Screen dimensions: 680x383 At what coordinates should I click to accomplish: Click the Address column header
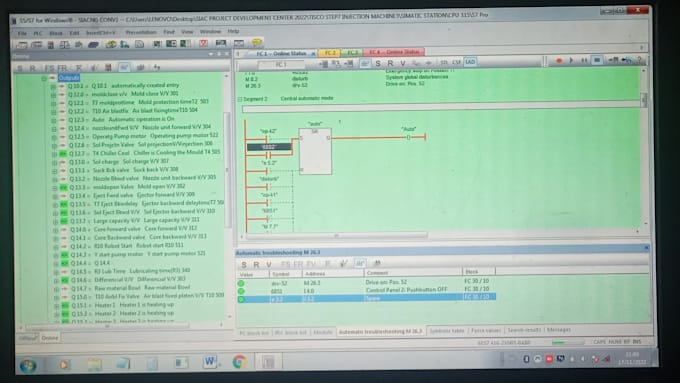[x=333, y=273]
